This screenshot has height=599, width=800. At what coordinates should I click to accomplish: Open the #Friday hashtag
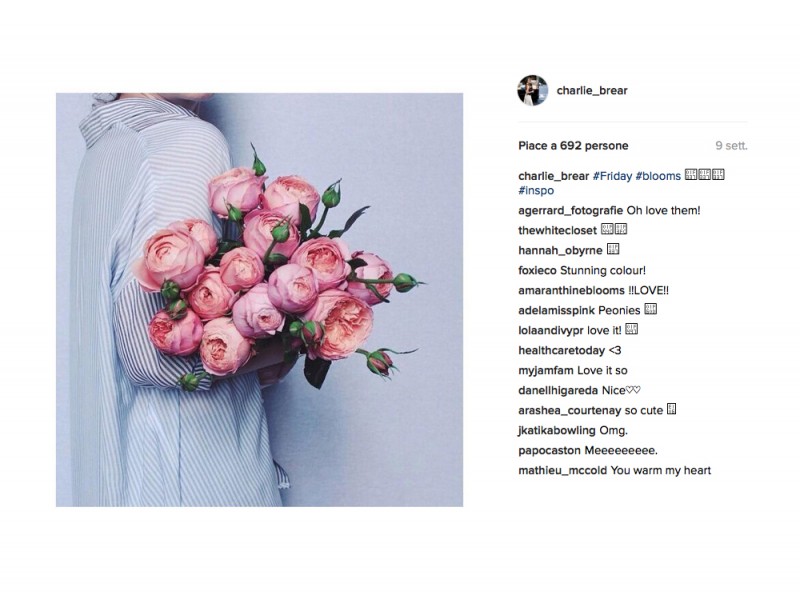coord(612,176)
